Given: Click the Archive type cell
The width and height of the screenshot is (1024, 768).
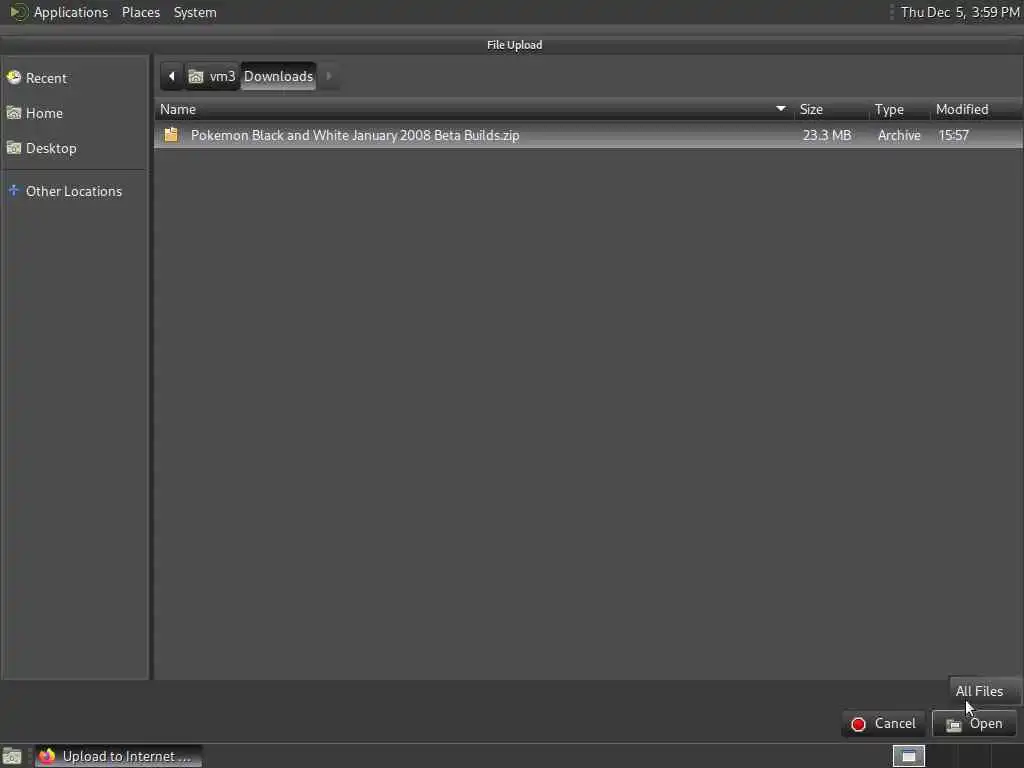Looking at the screenshot, I should coord(899,135).
